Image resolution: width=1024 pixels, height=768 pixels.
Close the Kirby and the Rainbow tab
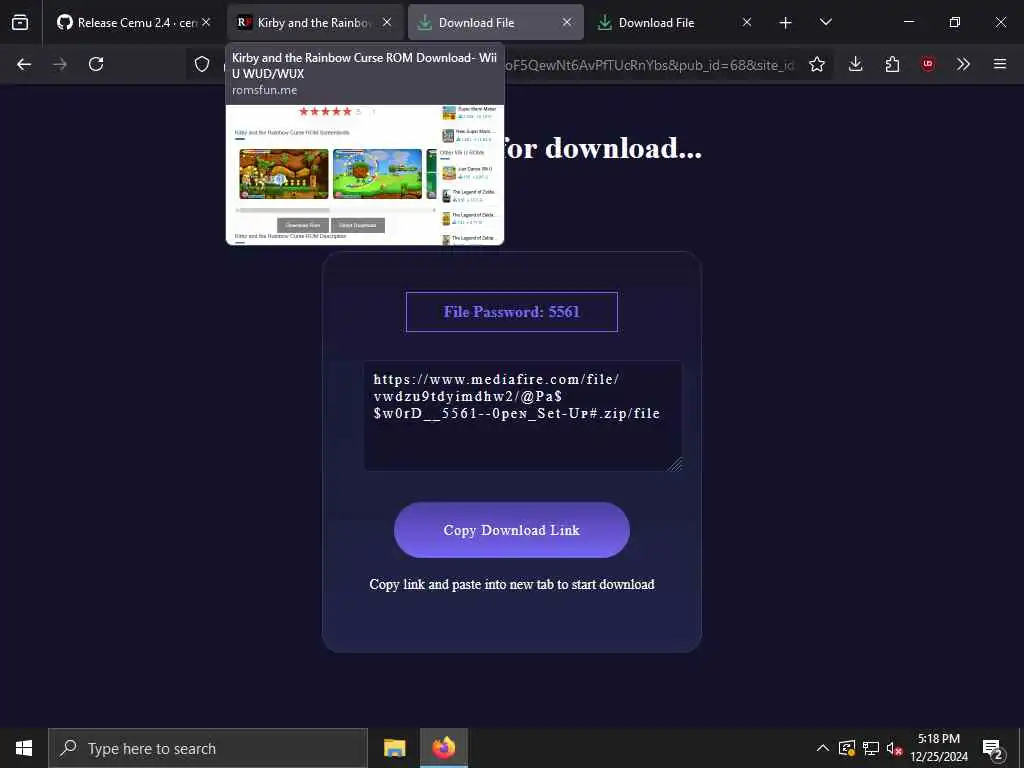[x=387, y=22]
